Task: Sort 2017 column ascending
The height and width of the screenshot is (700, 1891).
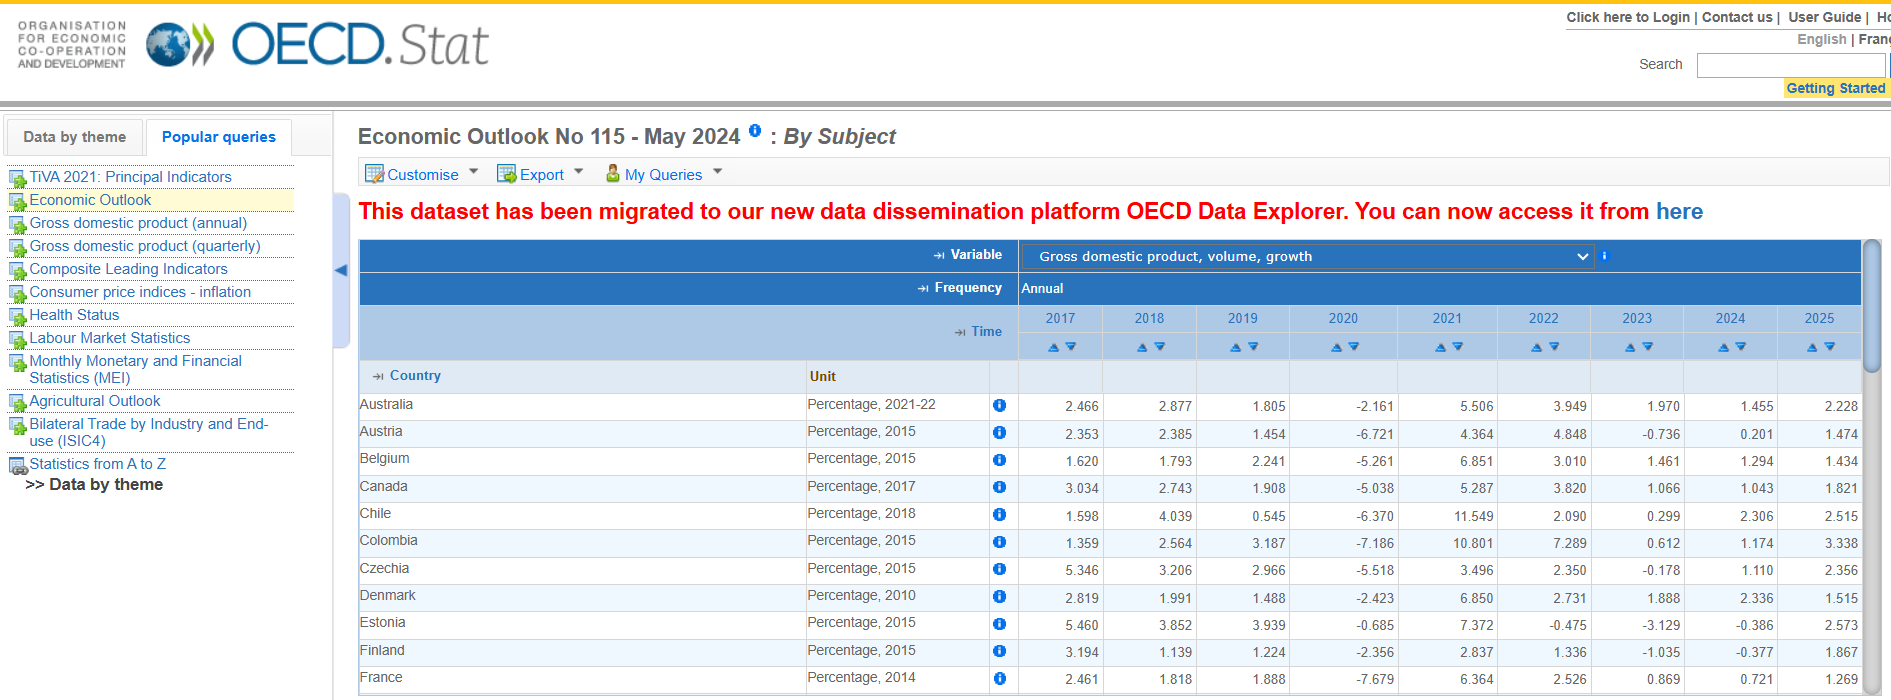Action: point(1053,347)
